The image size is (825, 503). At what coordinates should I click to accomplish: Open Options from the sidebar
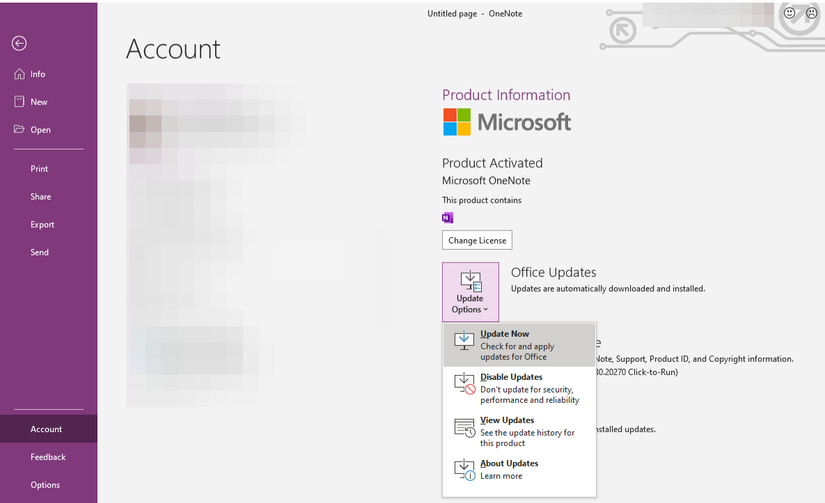click(x=45, y=485)
